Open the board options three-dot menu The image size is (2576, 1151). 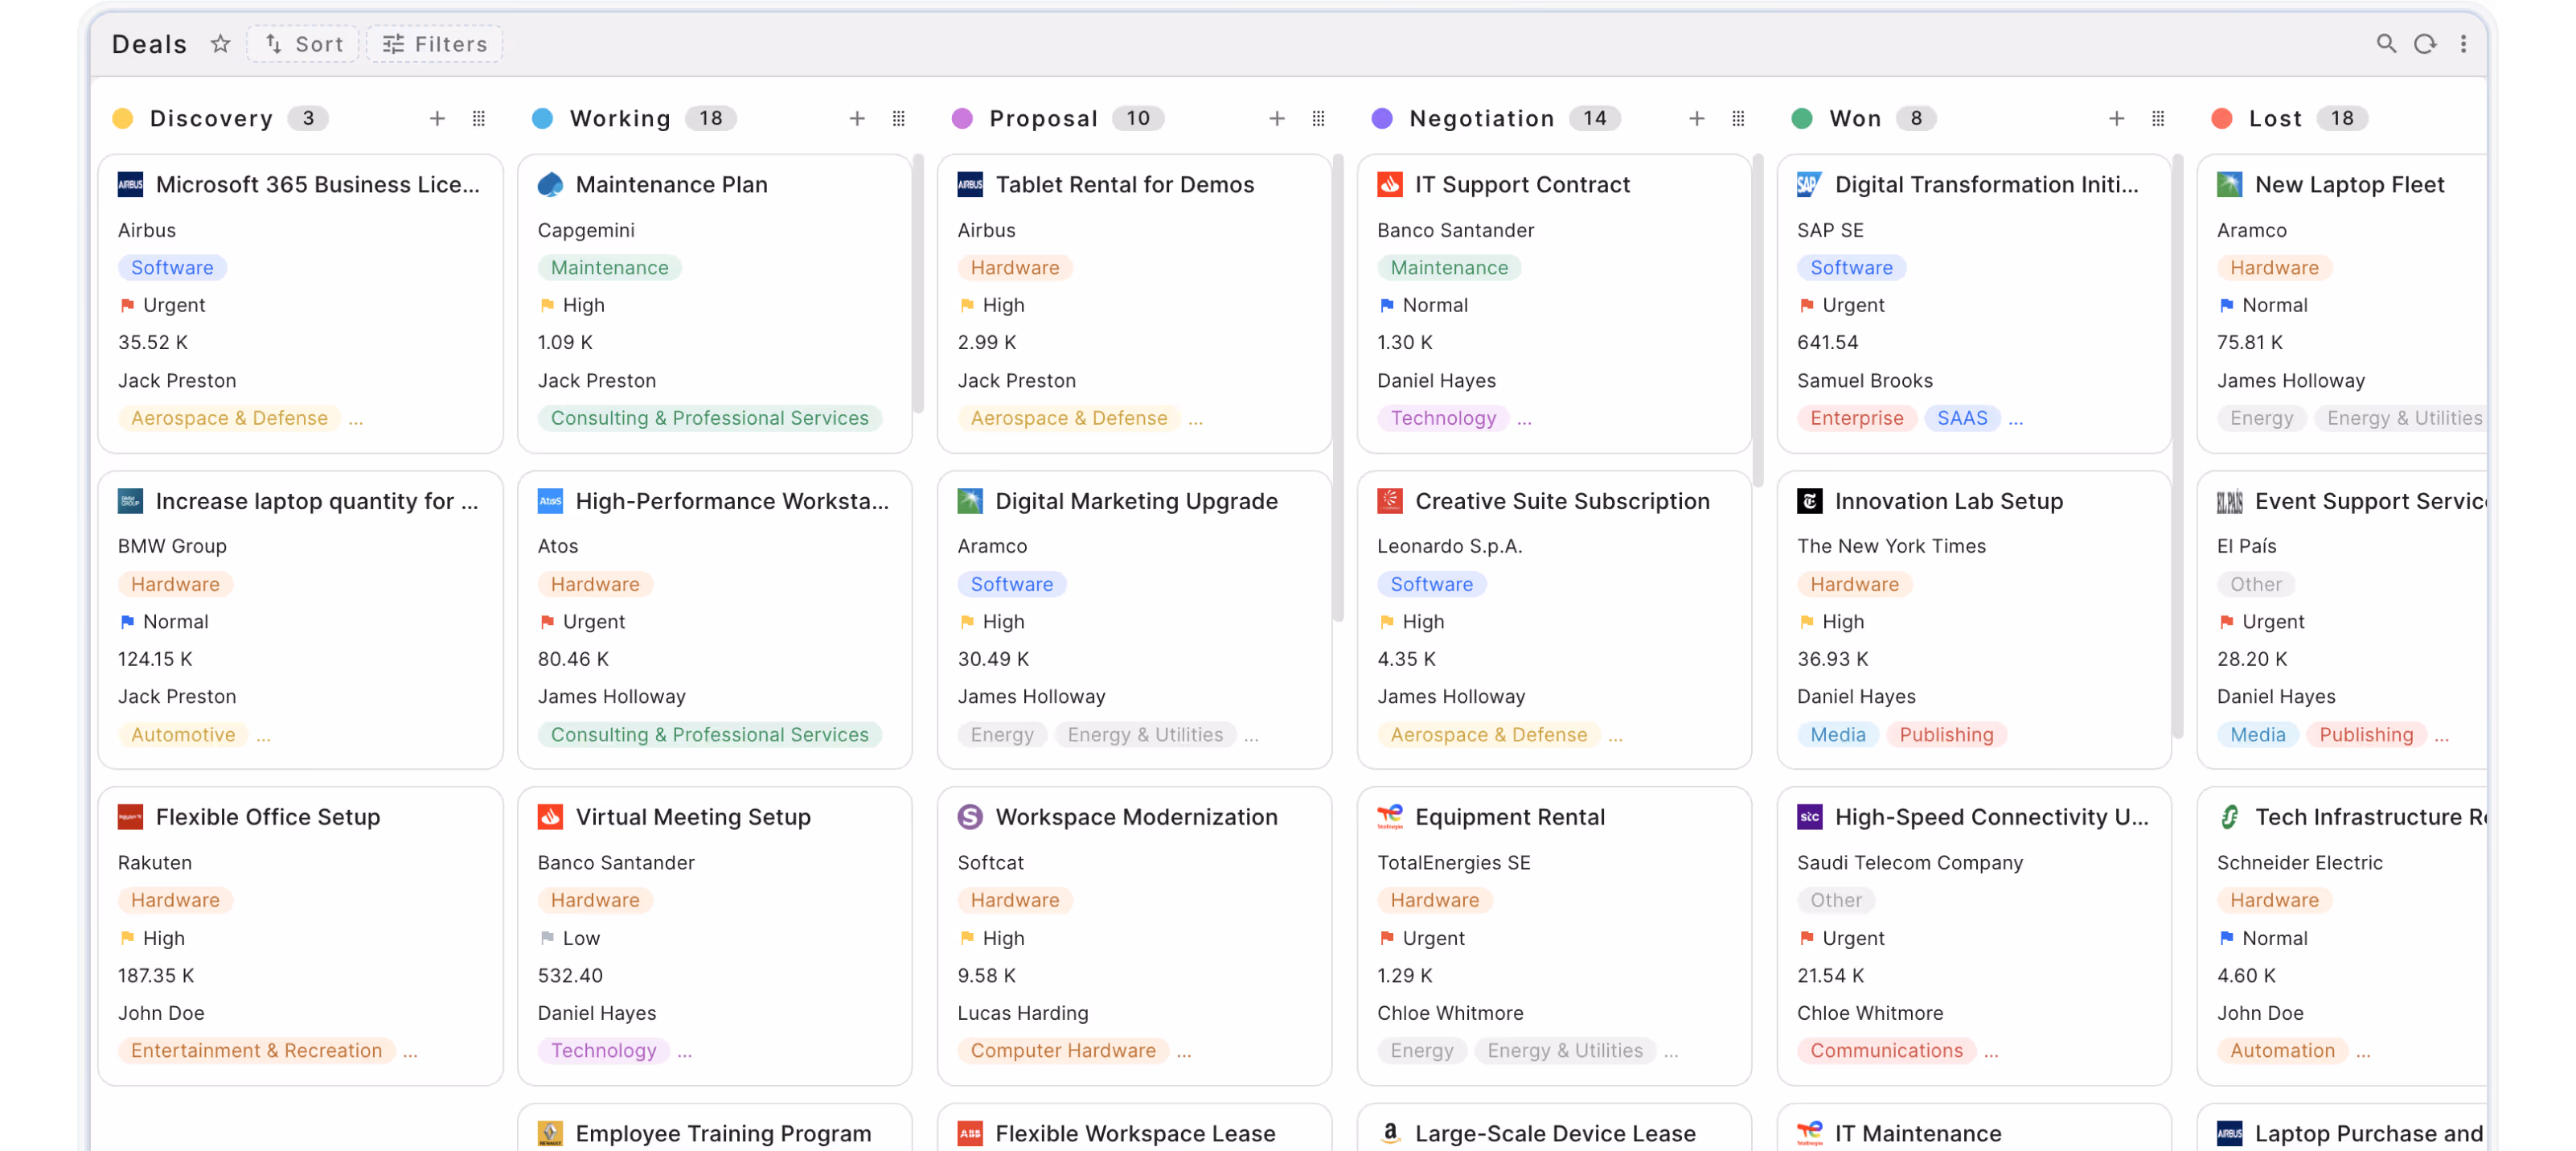[2464, 44]
